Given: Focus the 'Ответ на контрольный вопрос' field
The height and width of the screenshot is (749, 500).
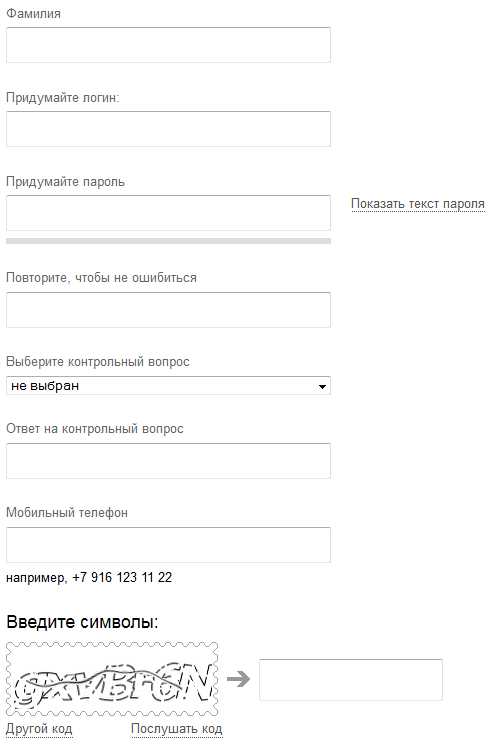Looking at the screenshot, I should click(168, 461).
